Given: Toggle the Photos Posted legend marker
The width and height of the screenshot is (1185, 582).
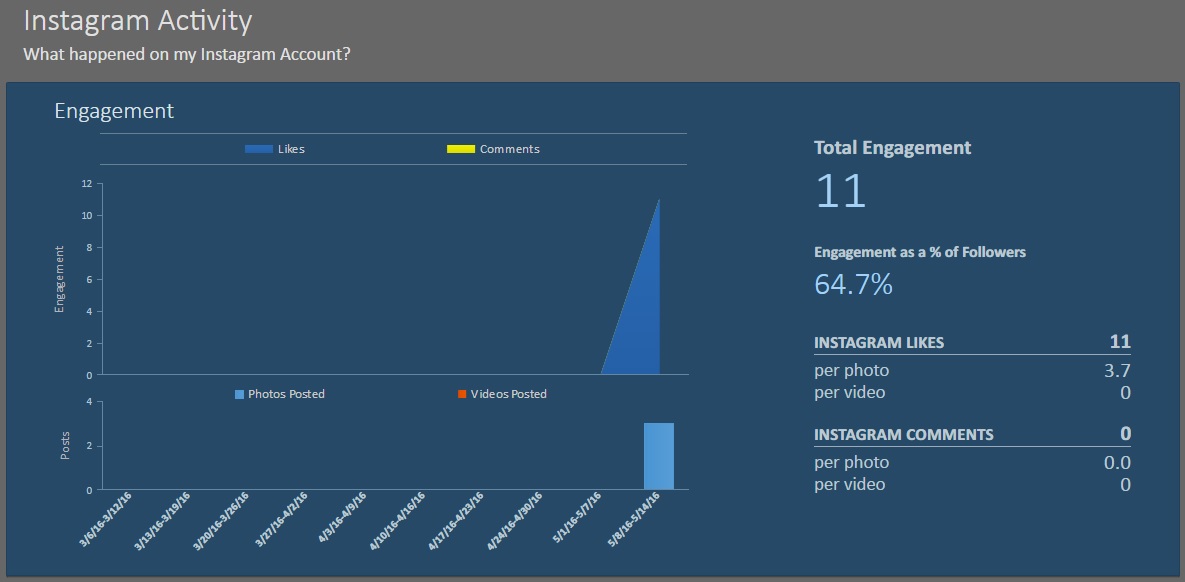Looking at the screenshot, I should click(240, 394).
